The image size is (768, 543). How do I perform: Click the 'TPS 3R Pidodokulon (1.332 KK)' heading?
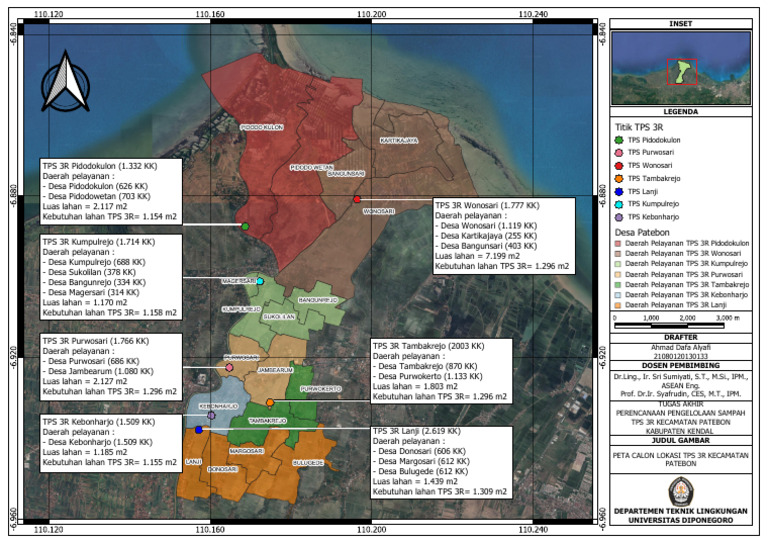(100, 166)
